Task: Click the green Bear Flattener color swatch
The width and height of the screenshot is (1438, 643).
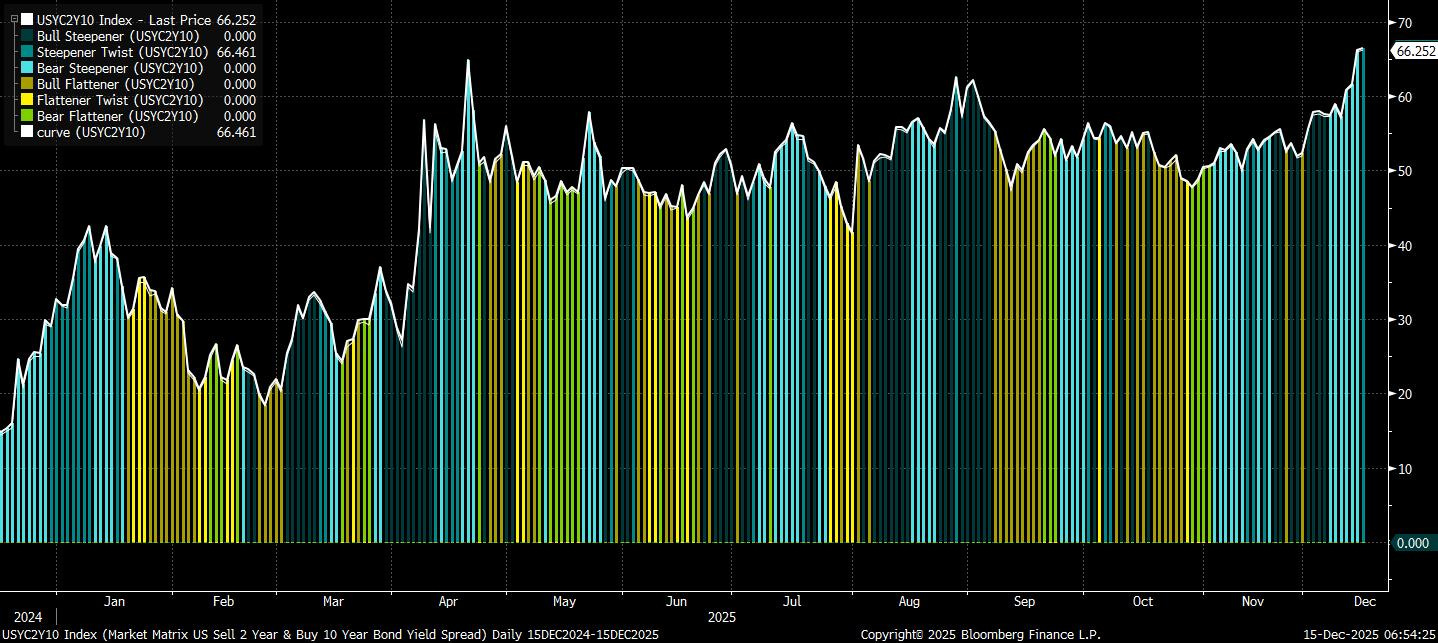Action: [x=26, y=116]
